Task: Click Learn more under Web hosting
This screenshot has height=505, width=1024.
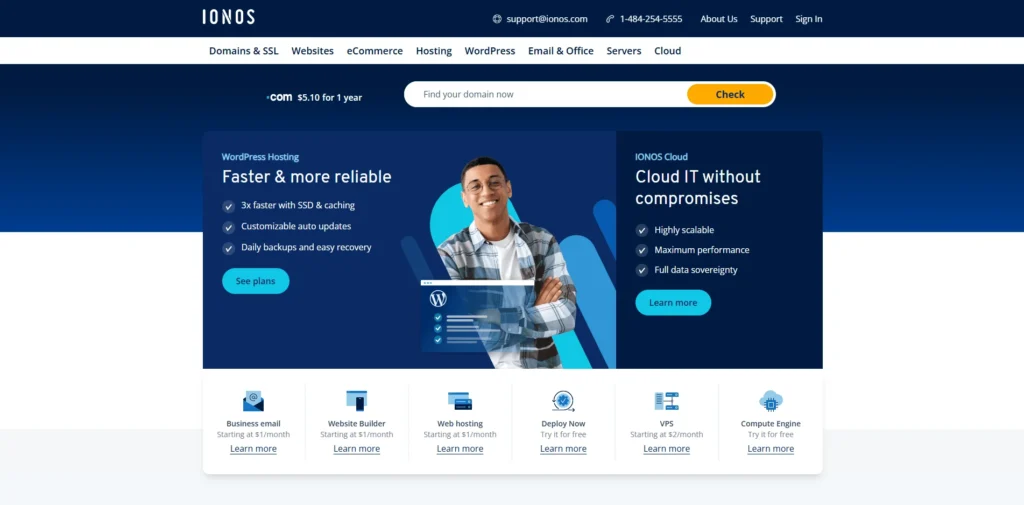Action: pos(460,449)
